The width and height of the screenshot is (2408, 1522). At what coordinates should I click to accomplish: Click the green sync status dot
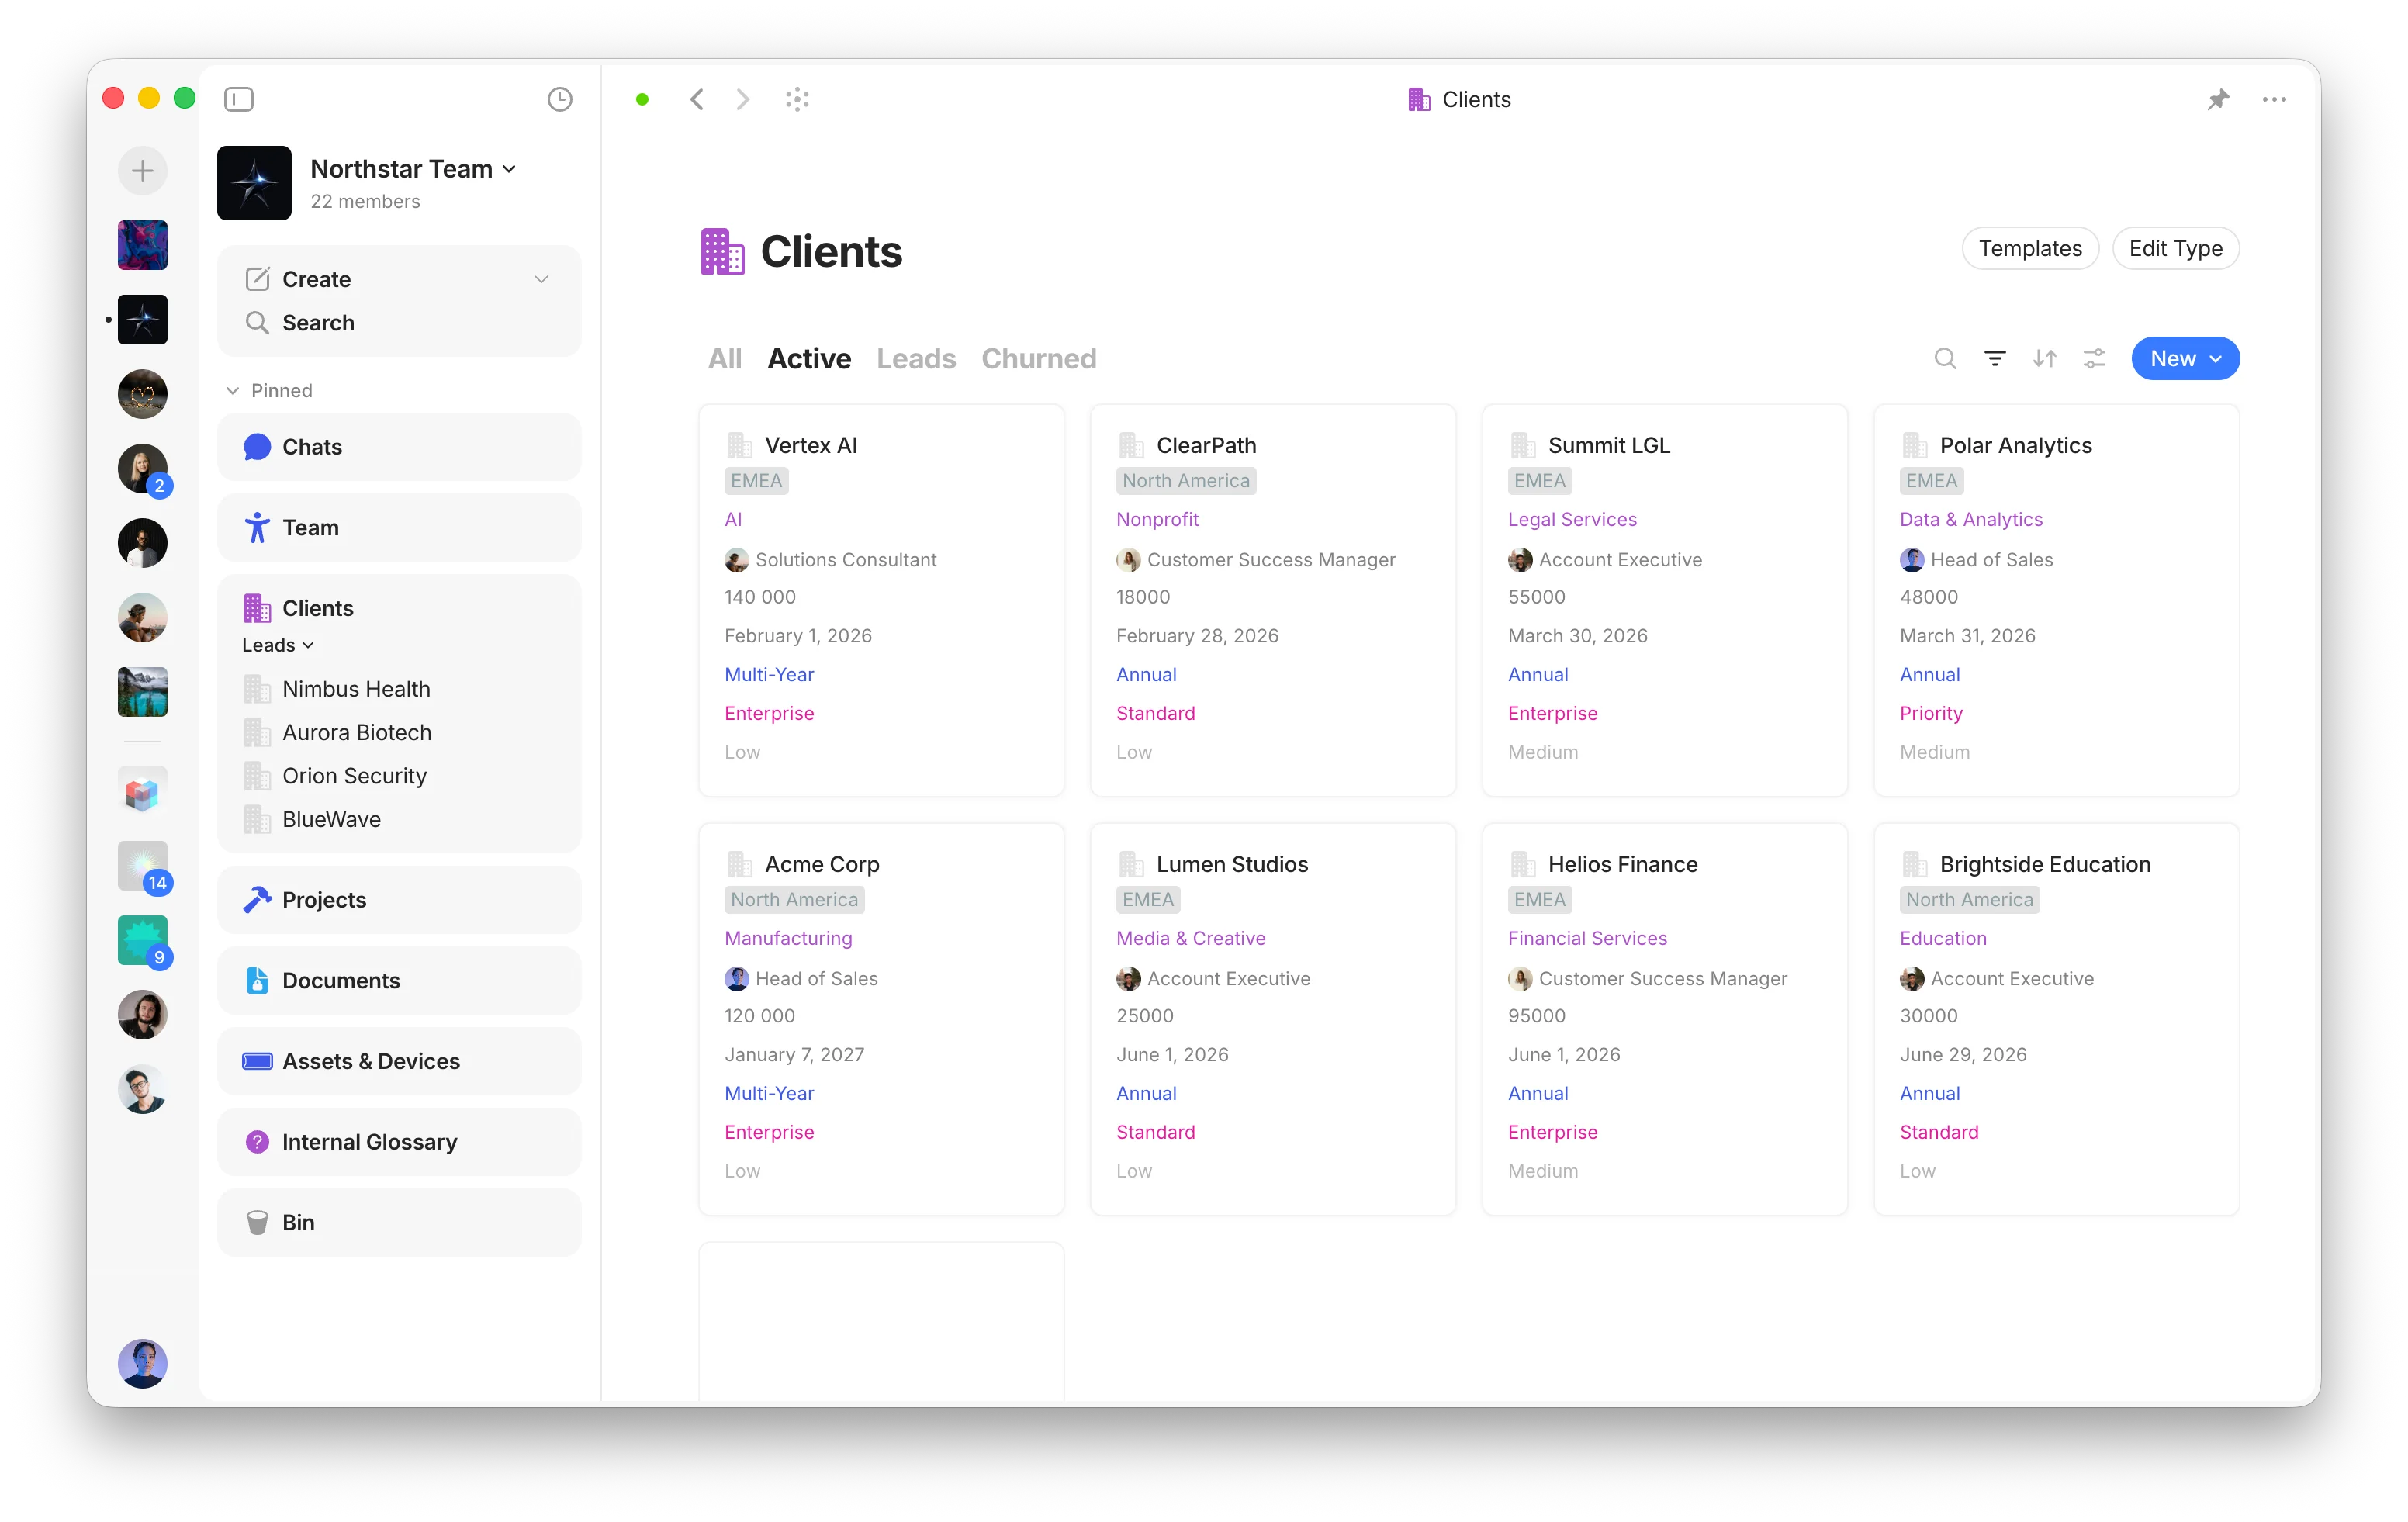coord(642,99)
